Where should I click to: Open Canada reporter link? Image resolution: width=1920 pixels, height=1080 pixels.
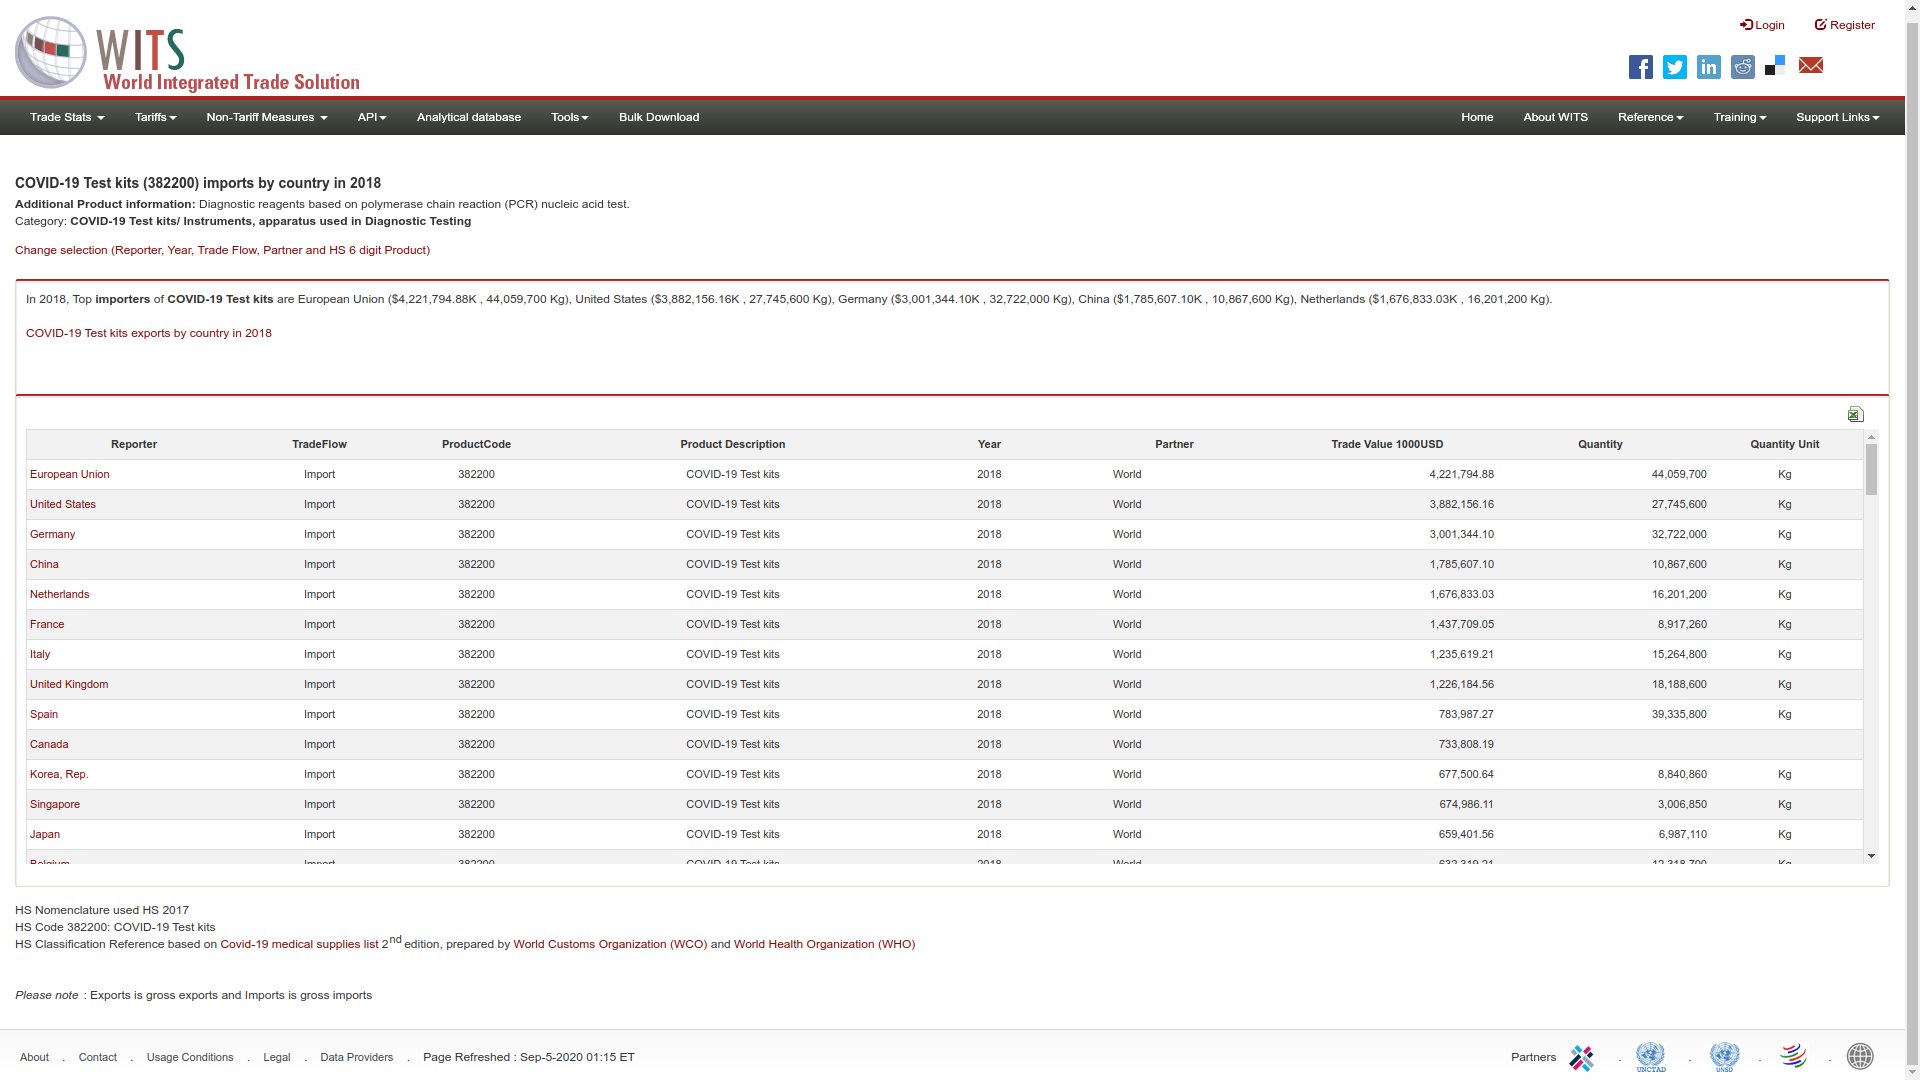[x=49, y=744]
